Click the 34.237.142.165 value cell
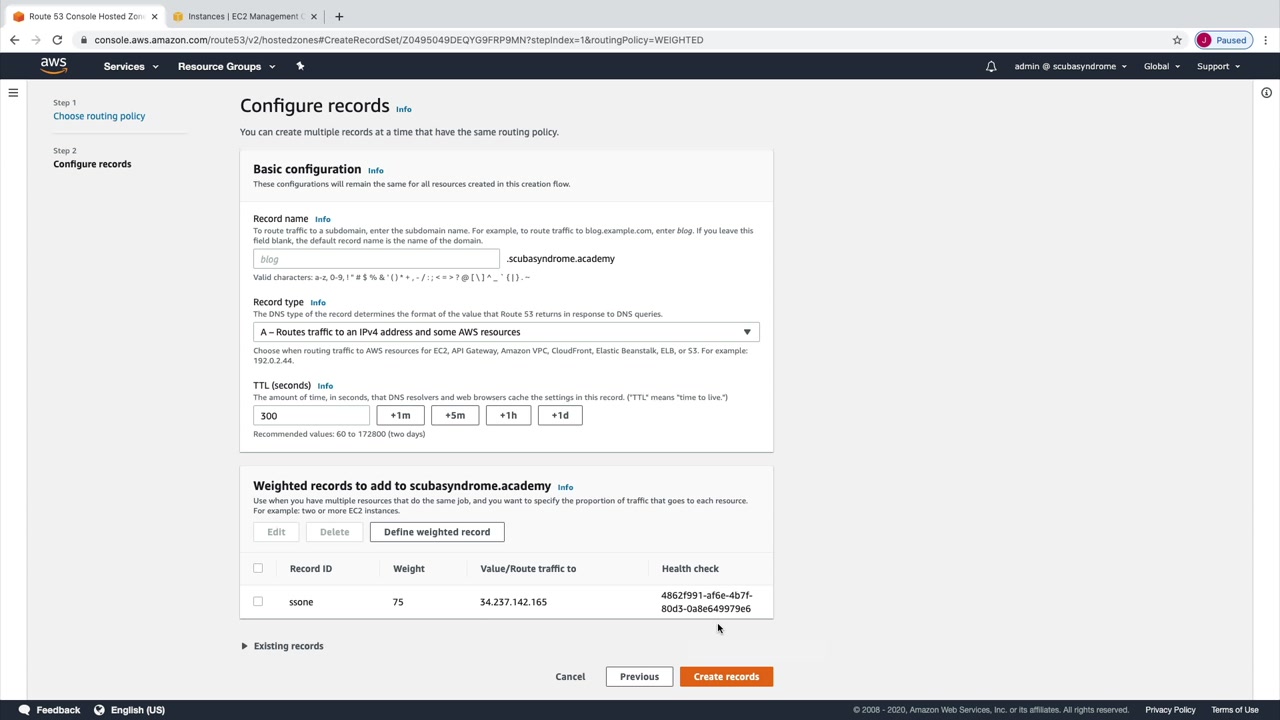Viewport: 1280px width, 720px height. coord(513,602)
